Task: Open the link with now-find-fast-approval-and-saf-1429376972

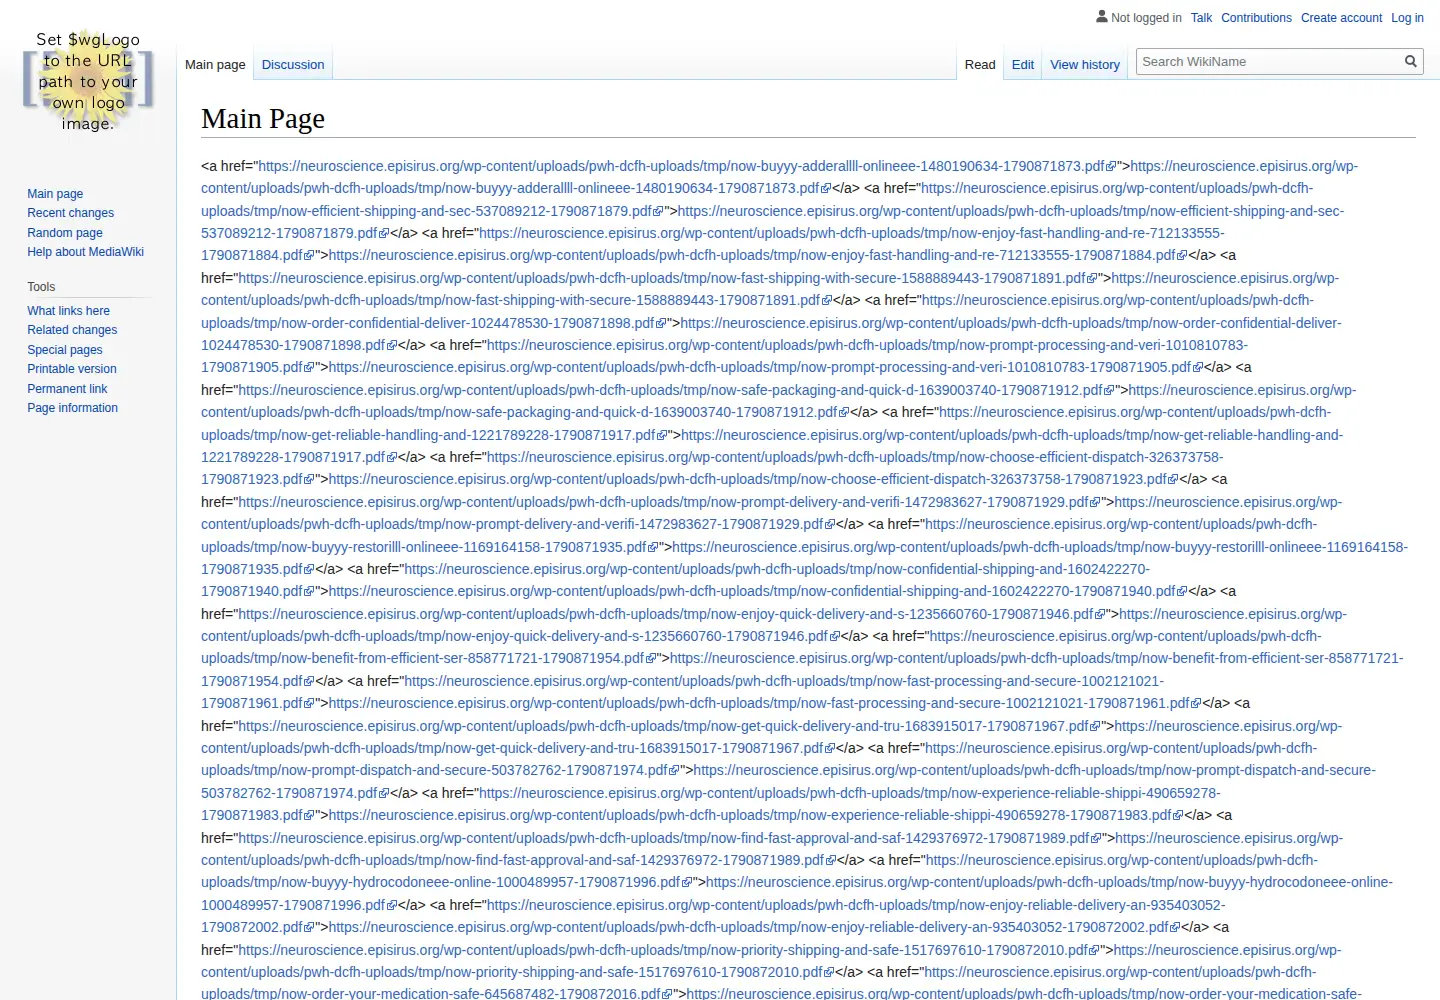Action: (670, 838)
